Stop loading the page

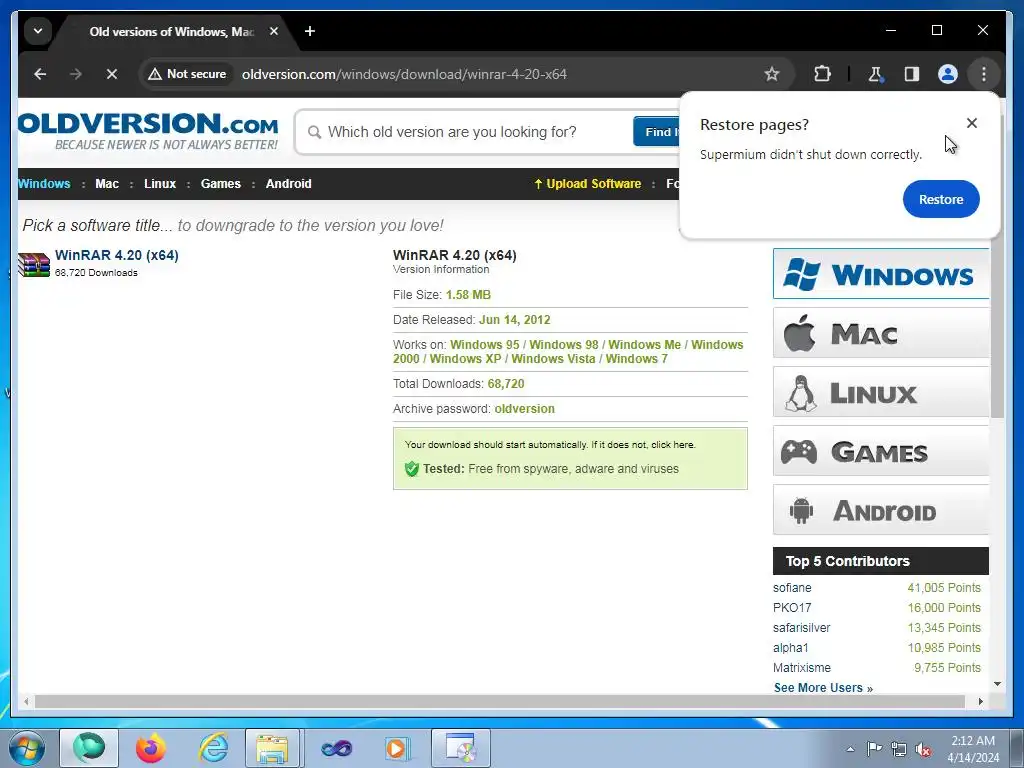[x=112, y=74]
